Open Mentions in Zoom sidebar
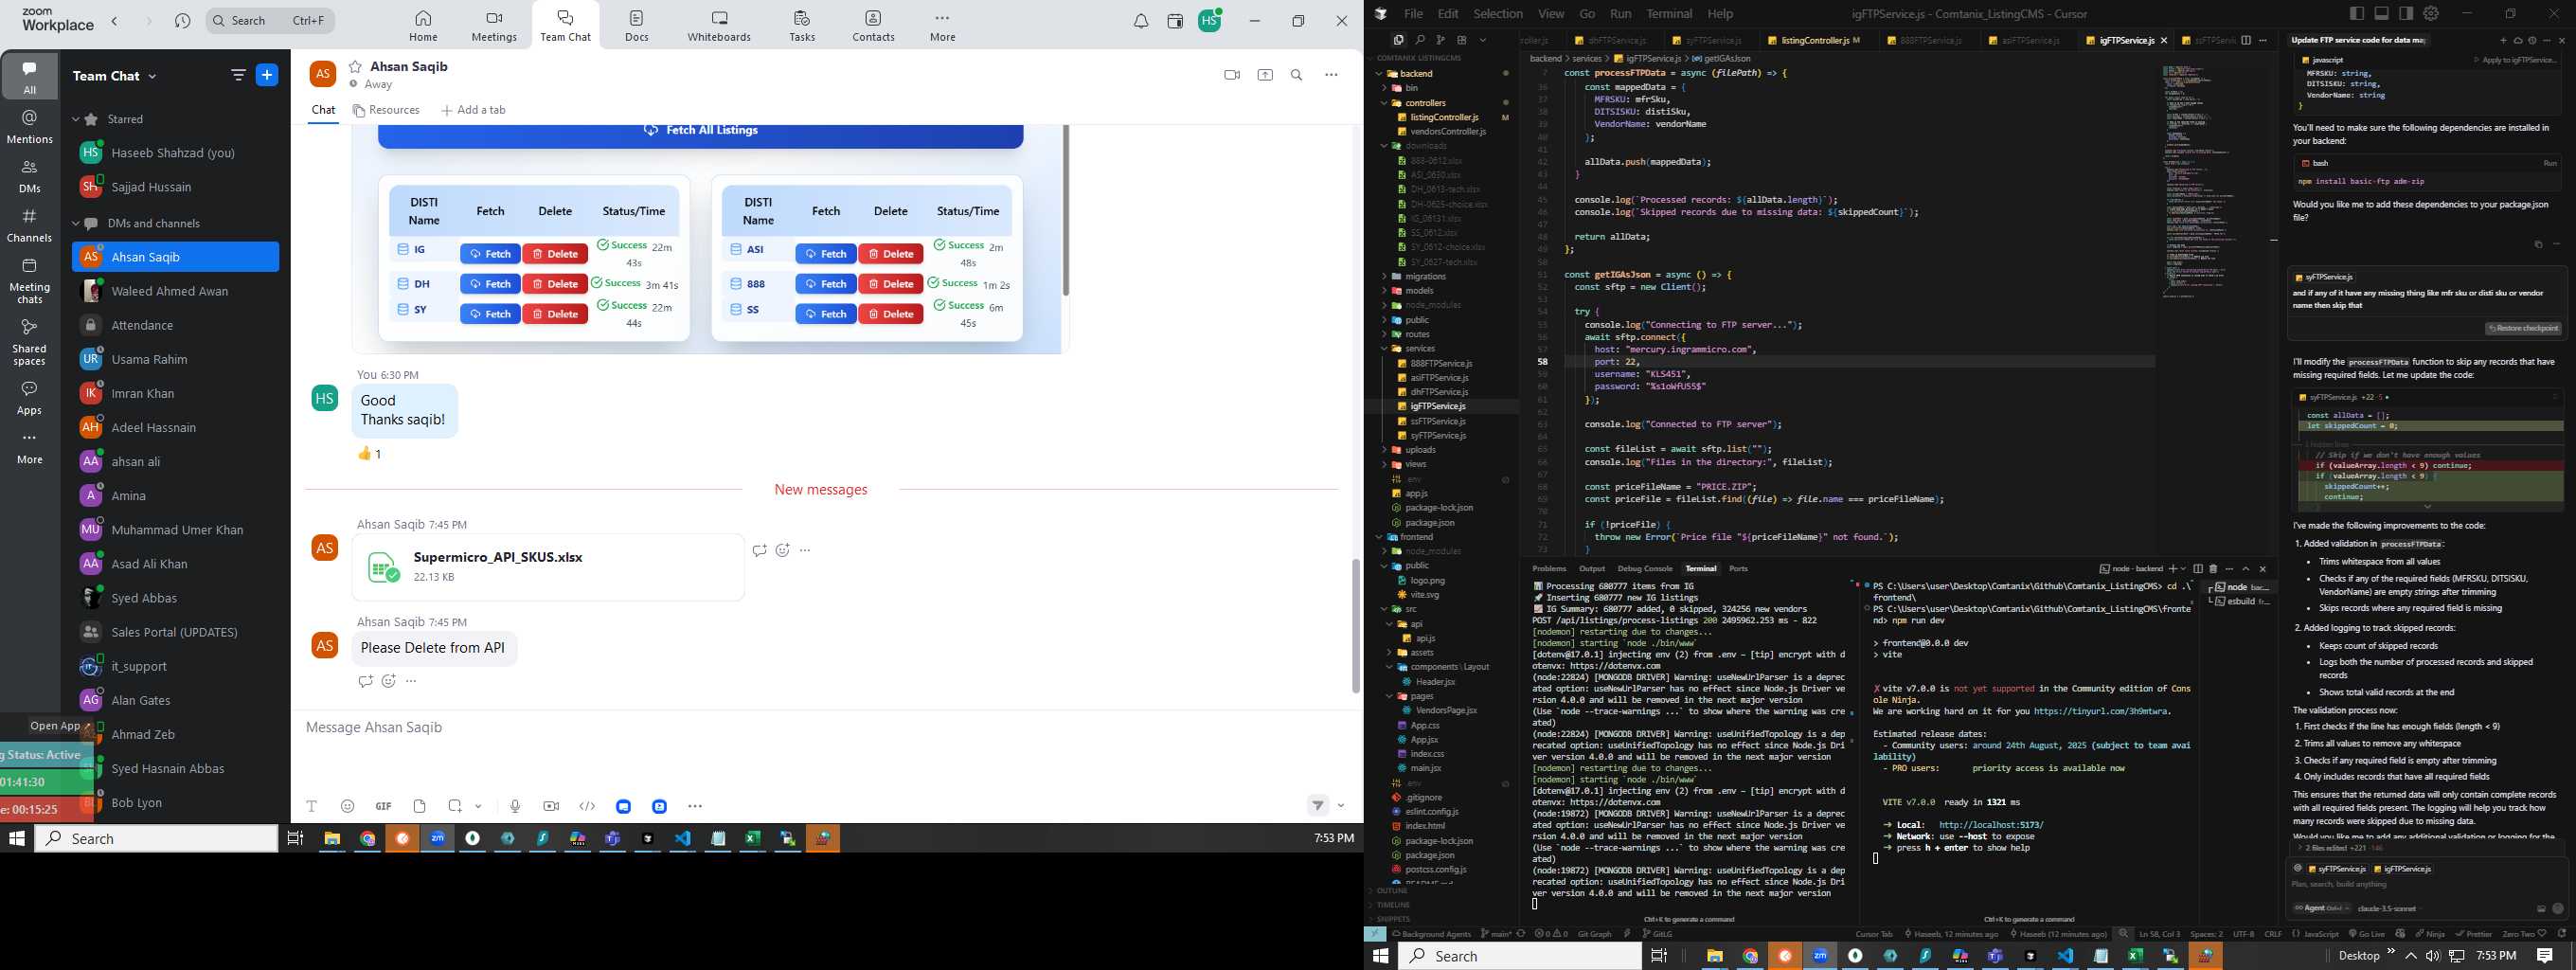 [x=29, y=127]
